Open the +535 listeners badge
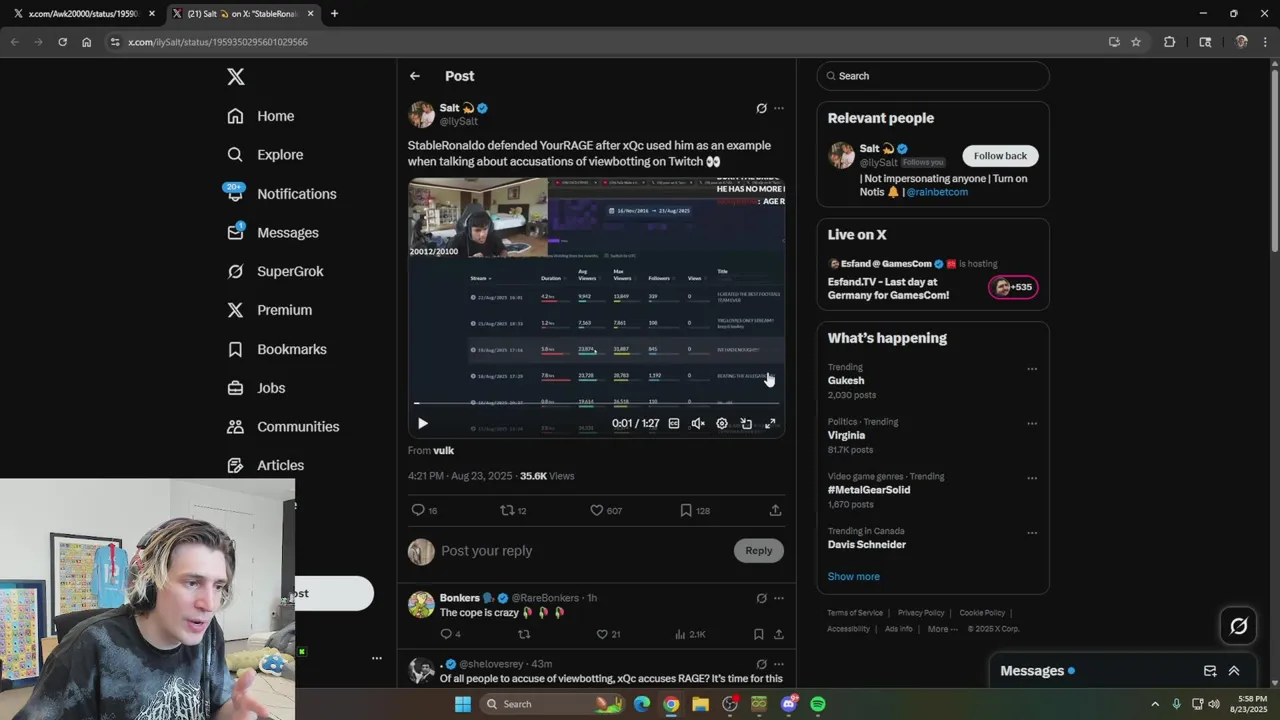This screenshot has width=1280, height=720. pyautogui.click(x=1013, y=287)
